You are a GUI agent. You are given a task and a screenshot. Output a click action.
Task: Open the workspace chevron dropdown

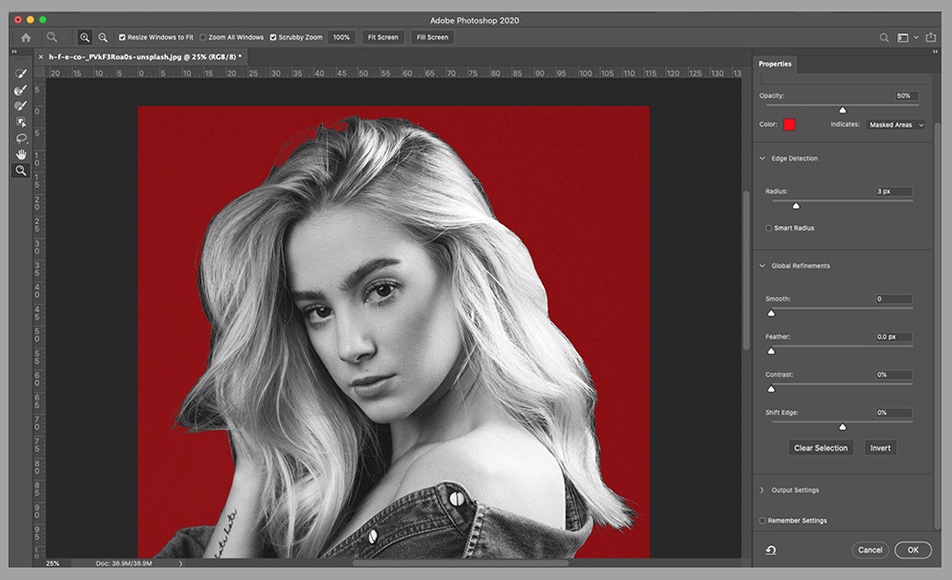coord(916,38)
